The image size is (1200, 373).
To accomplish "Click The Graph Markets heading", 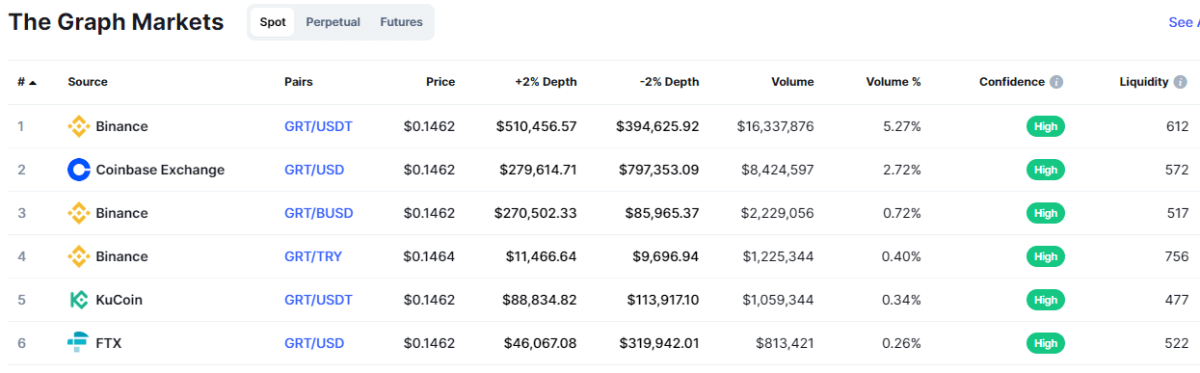I will point(116,22).
